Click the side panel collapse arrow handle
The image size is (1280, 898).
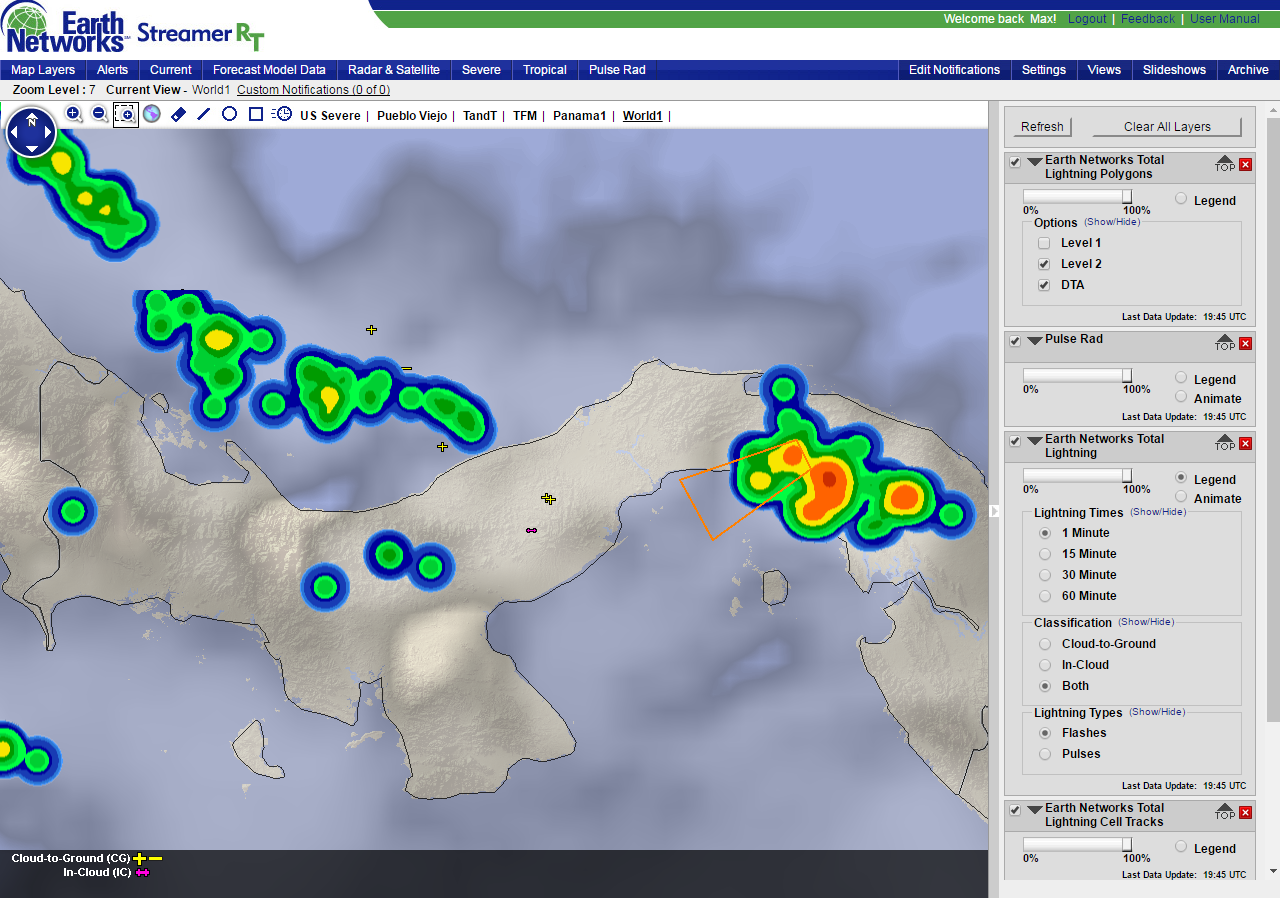[x=994, y=511]
